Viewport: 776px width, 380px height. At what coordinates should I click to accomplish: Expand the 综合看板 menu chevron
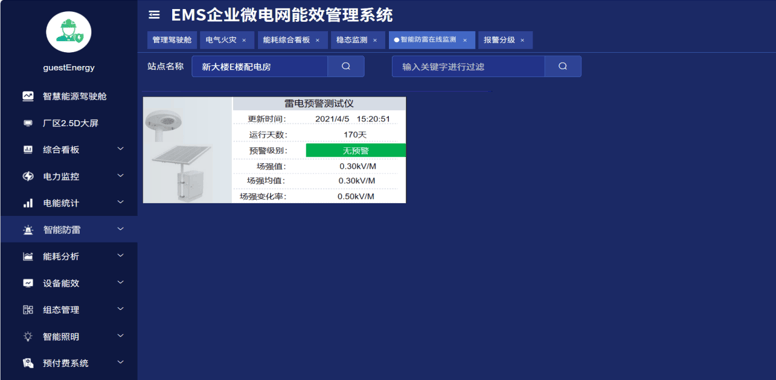[x=120, y=149]
